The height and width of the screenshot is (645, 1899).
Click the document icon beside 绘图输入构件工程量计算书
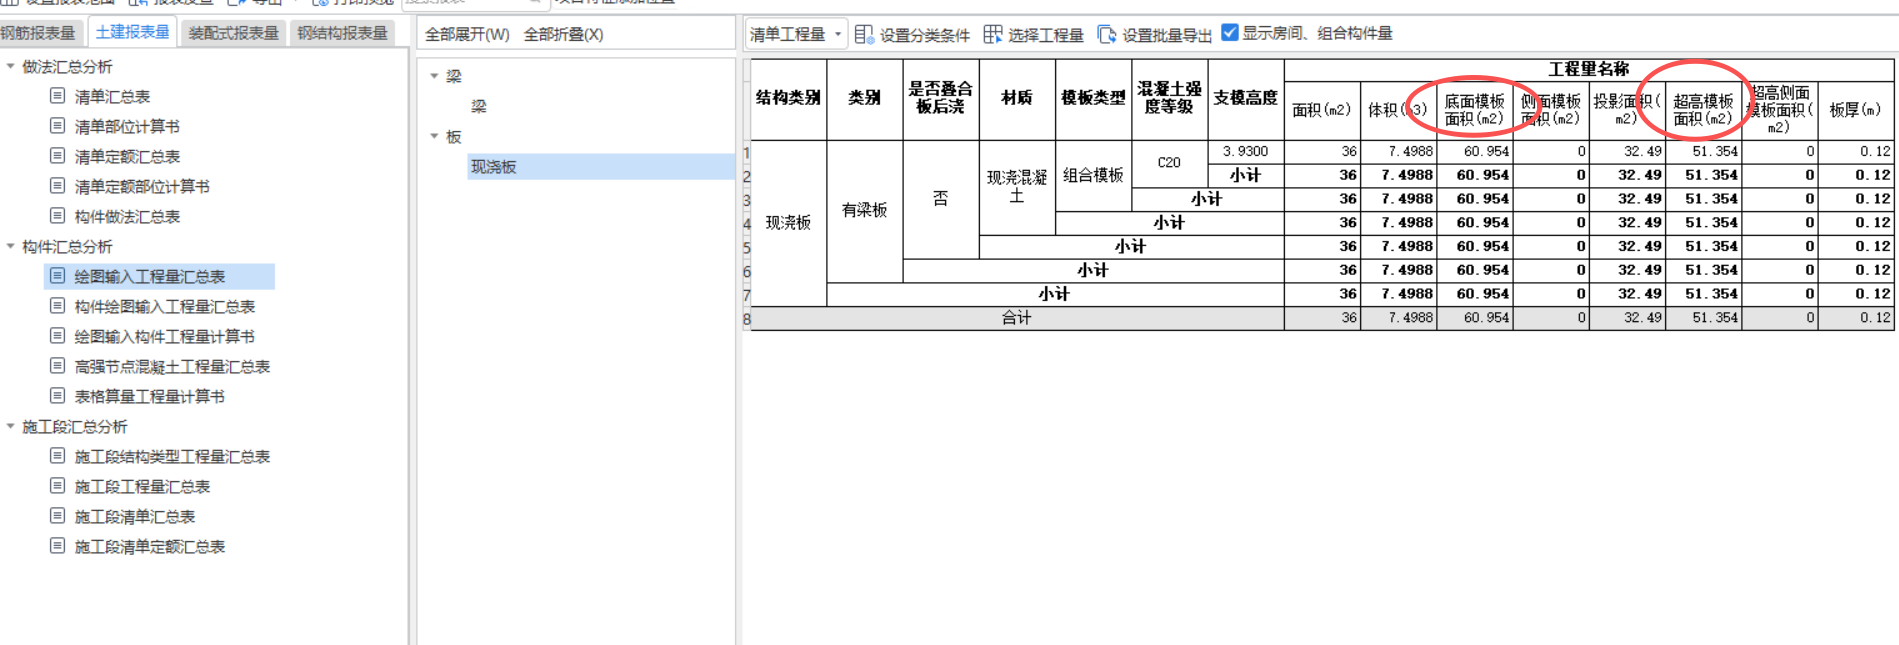(x=58, y=336)
